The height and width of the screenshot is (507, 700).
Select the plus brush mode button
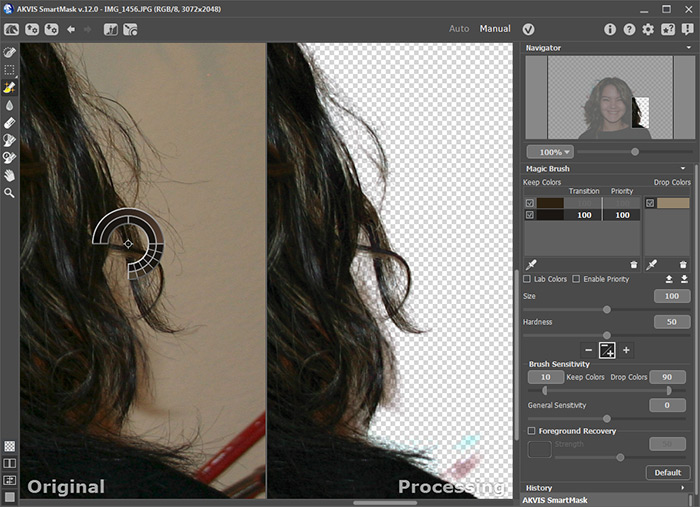point(626,350)
